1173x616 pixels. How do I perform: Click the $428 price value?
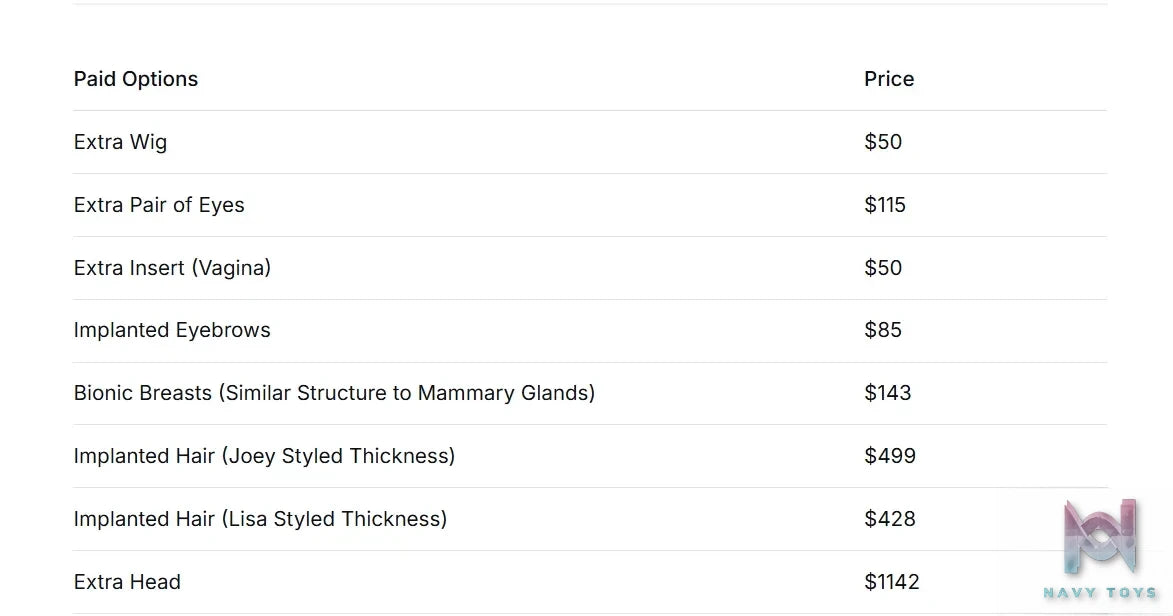[x=889, y=519]
